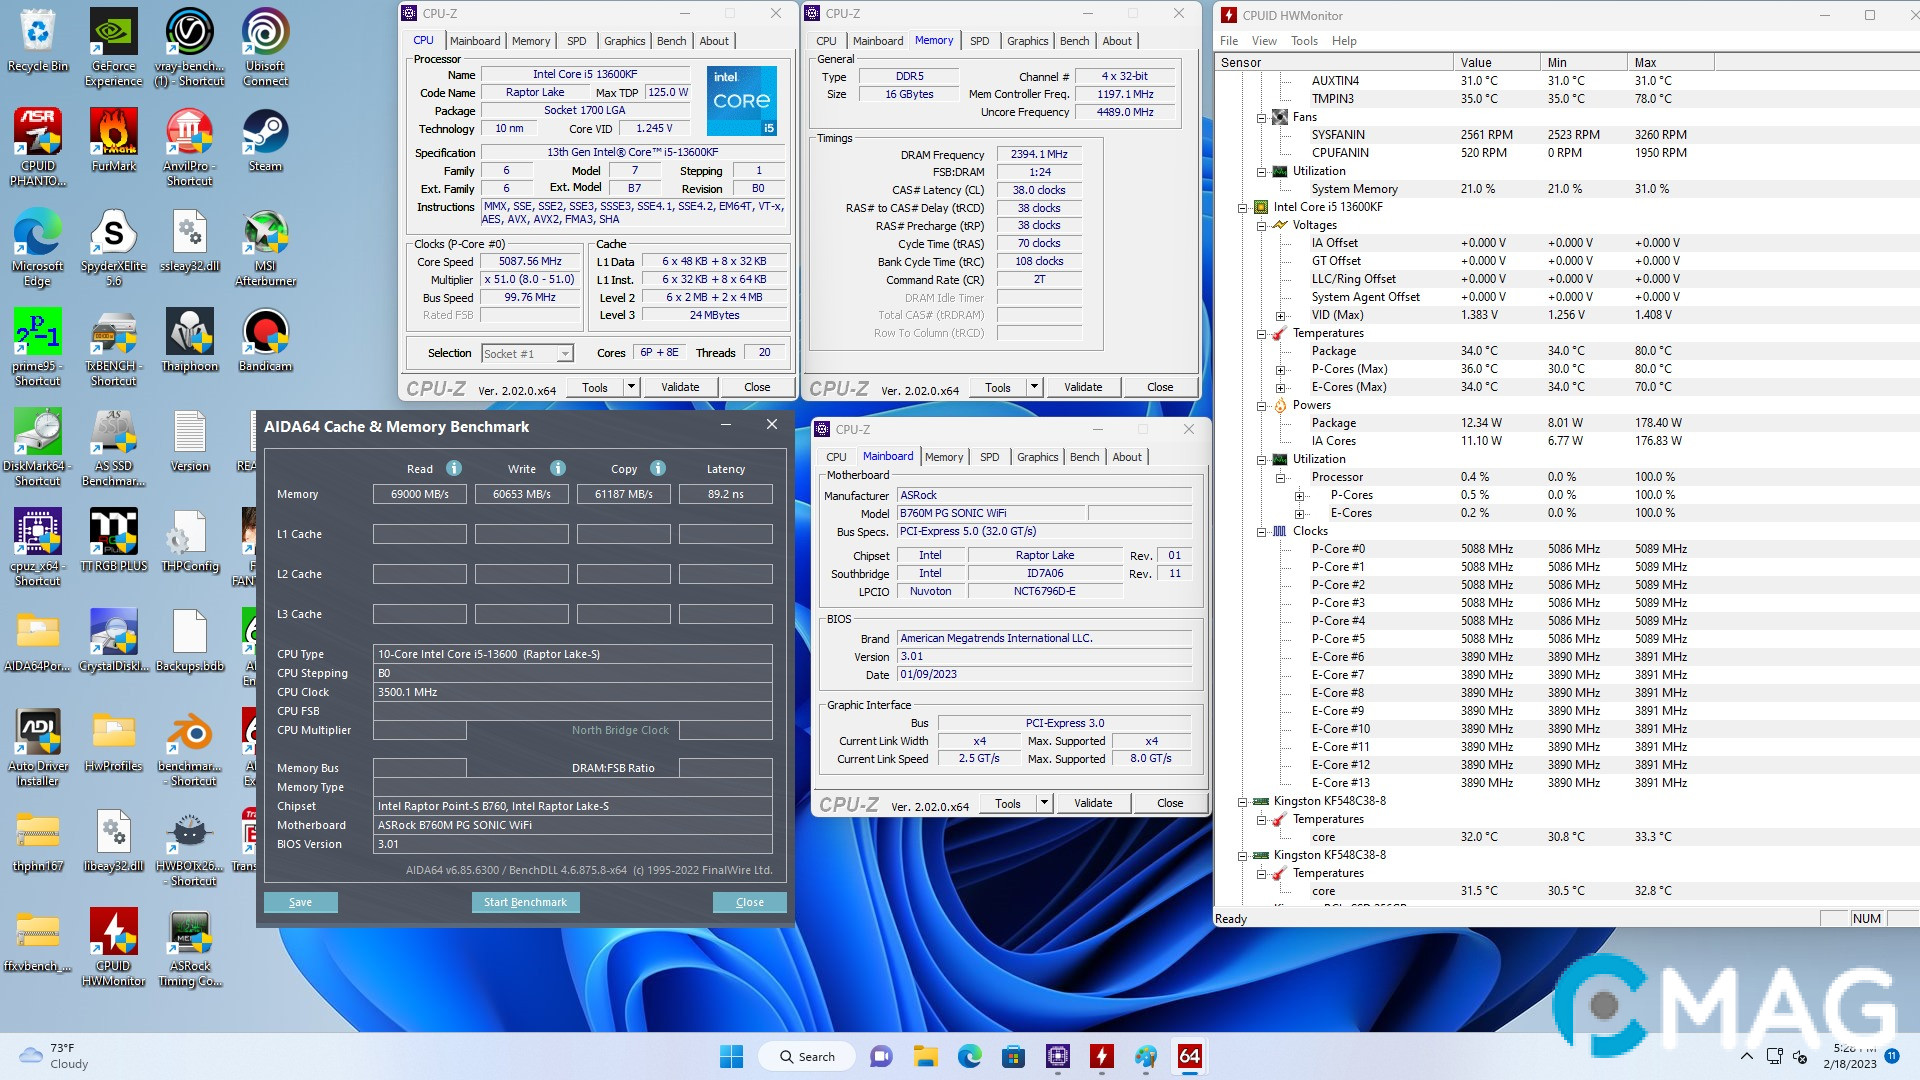
Task: Click HWMonitor icon in the taskbar
Action: click(1101, 1056)
